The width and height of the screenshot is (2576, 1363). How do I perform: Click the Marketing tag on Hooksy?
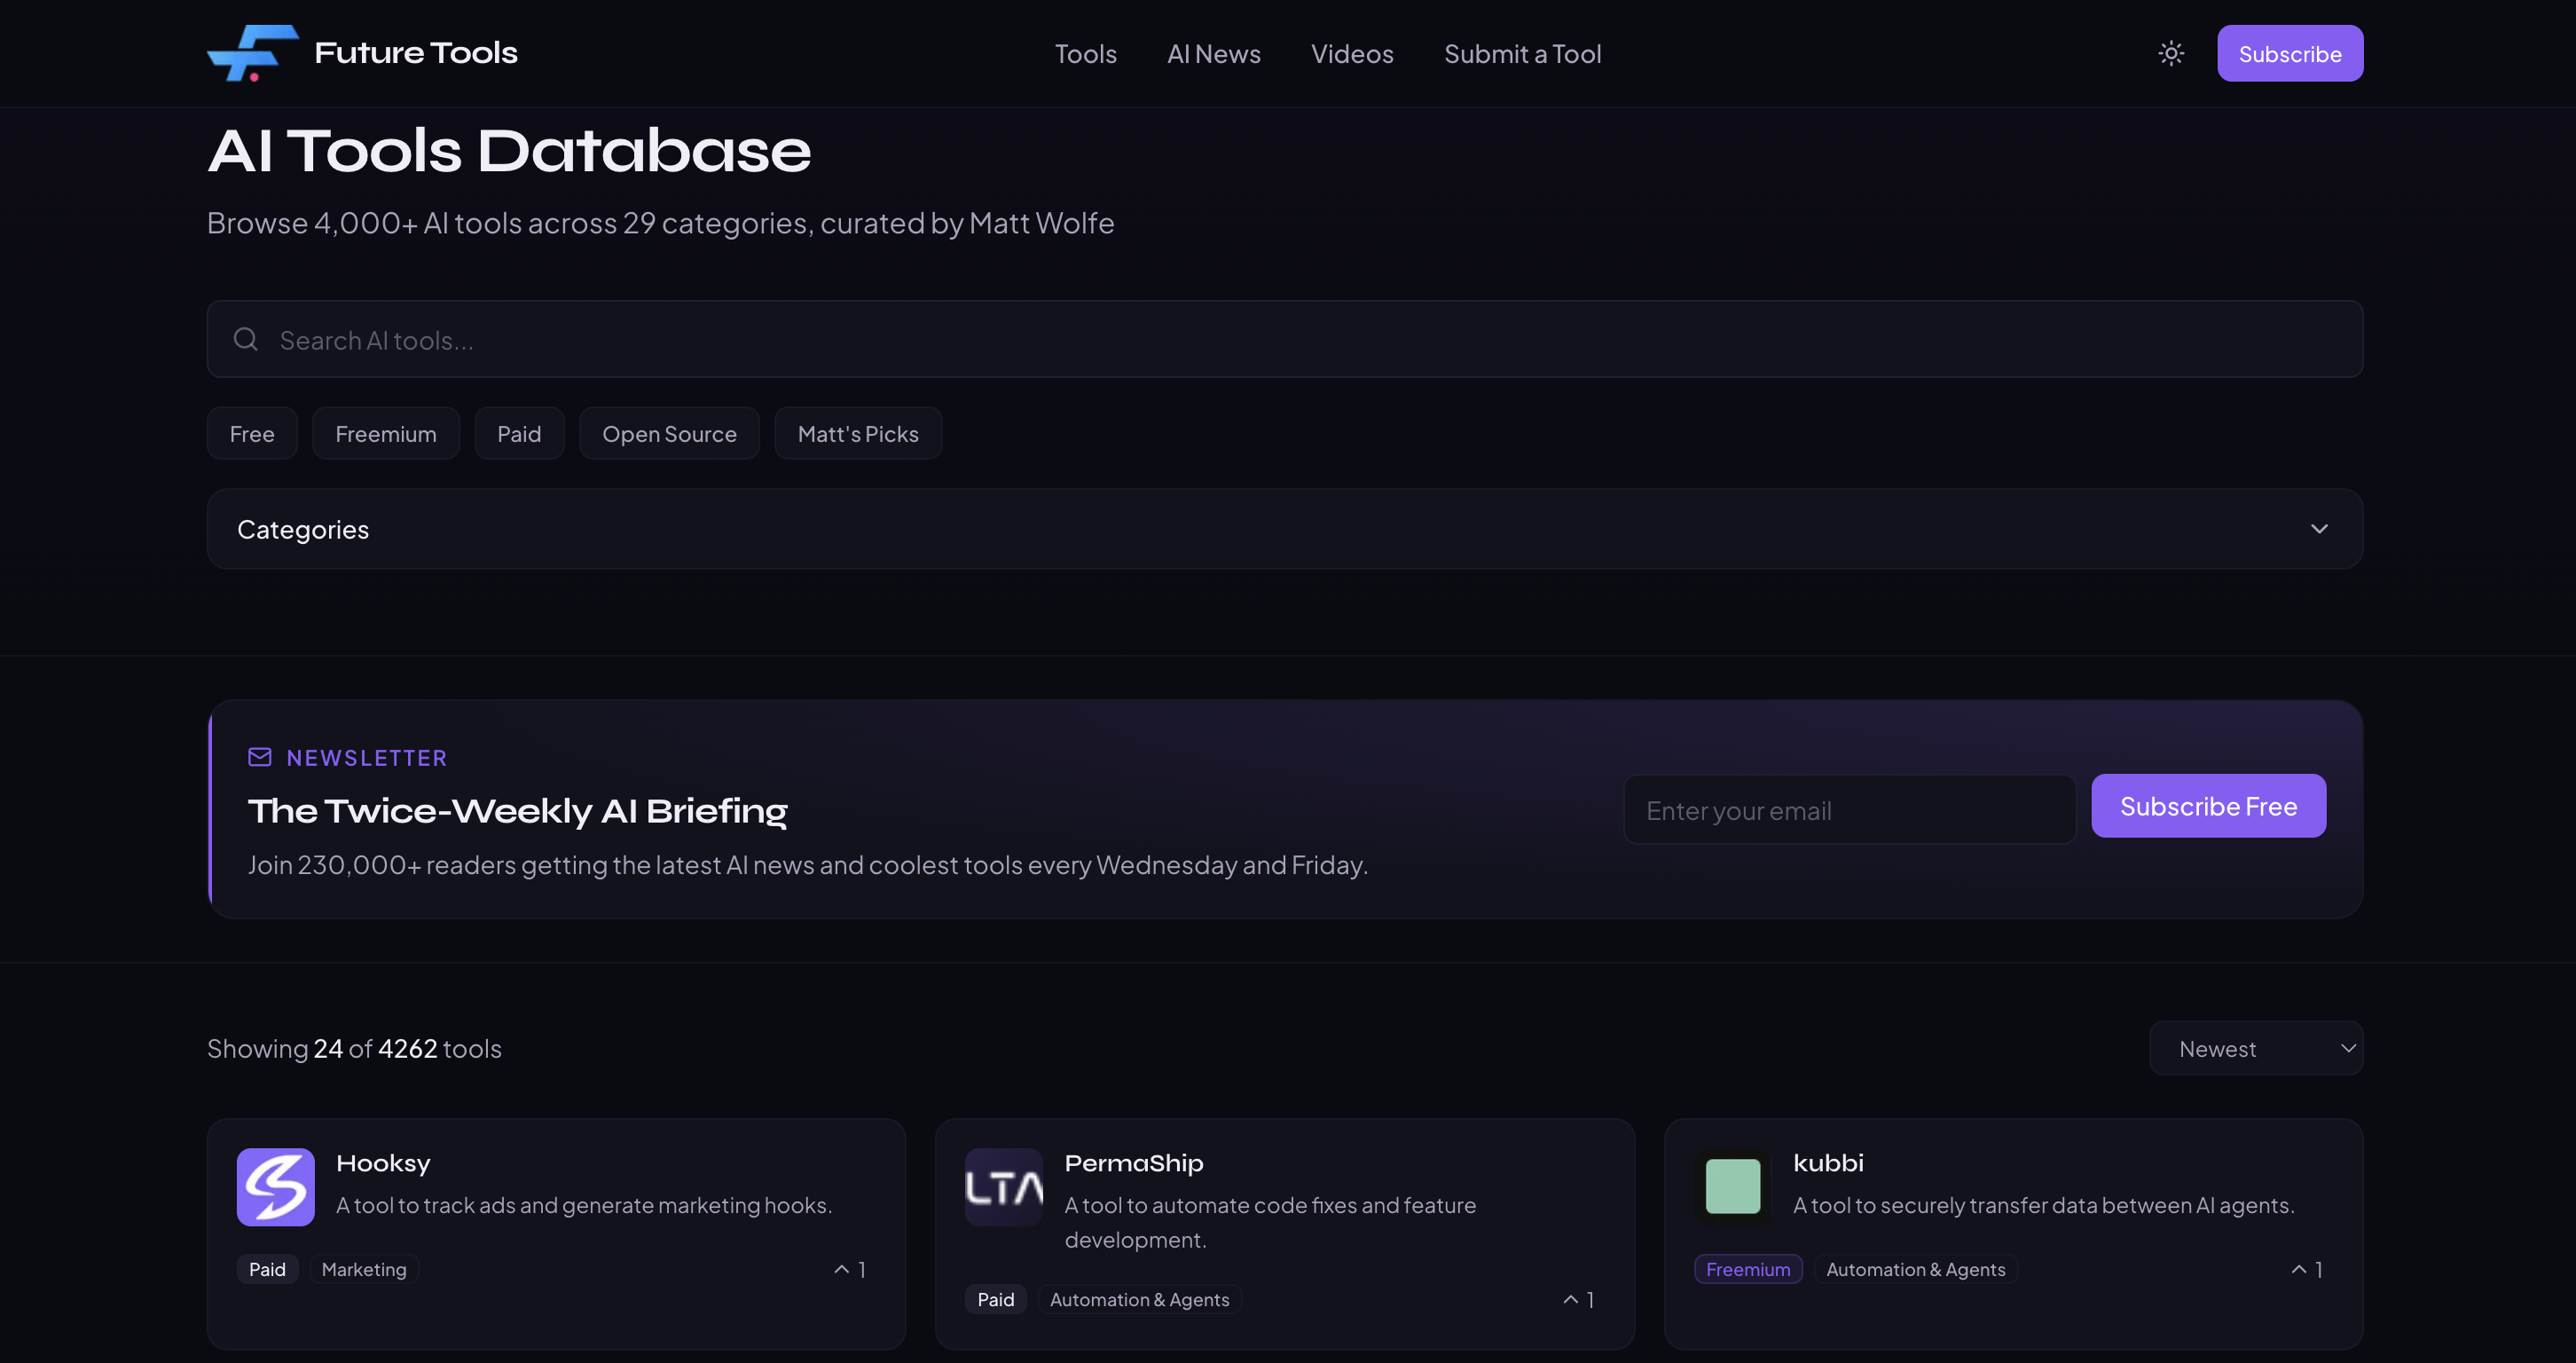click(364, 1269)
